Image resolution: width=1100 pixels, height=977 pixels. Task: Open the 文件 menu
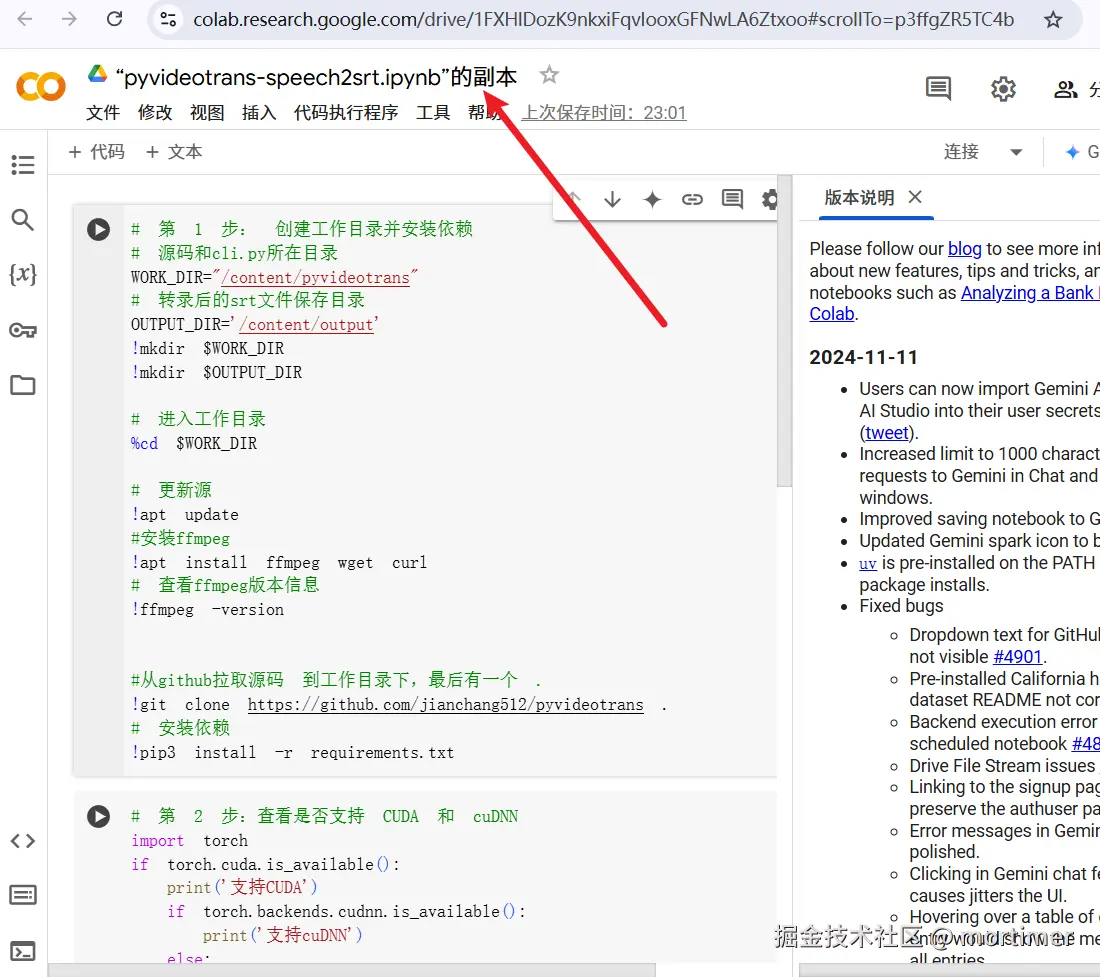pos(103,113)
